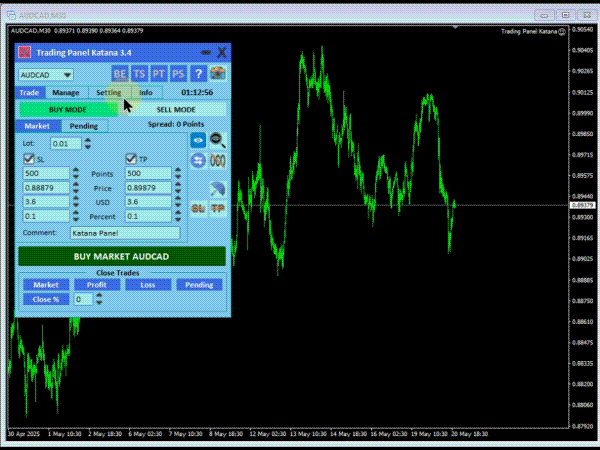The height and width of the screenshot is (450, 600).
Task: Click the TS trailing stop icon
Action: [139, 73]
